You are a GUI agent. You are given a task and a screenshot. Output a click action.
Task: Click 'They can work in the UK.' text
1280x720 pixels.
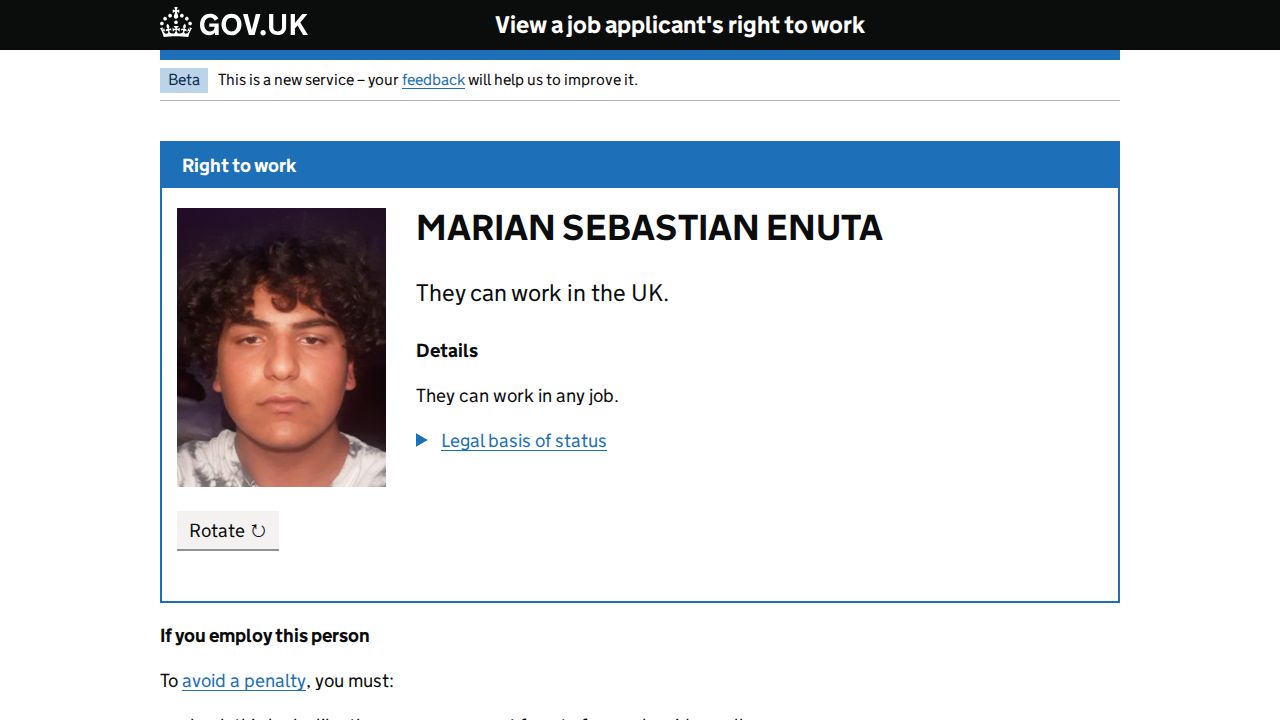tap(542, 293)
